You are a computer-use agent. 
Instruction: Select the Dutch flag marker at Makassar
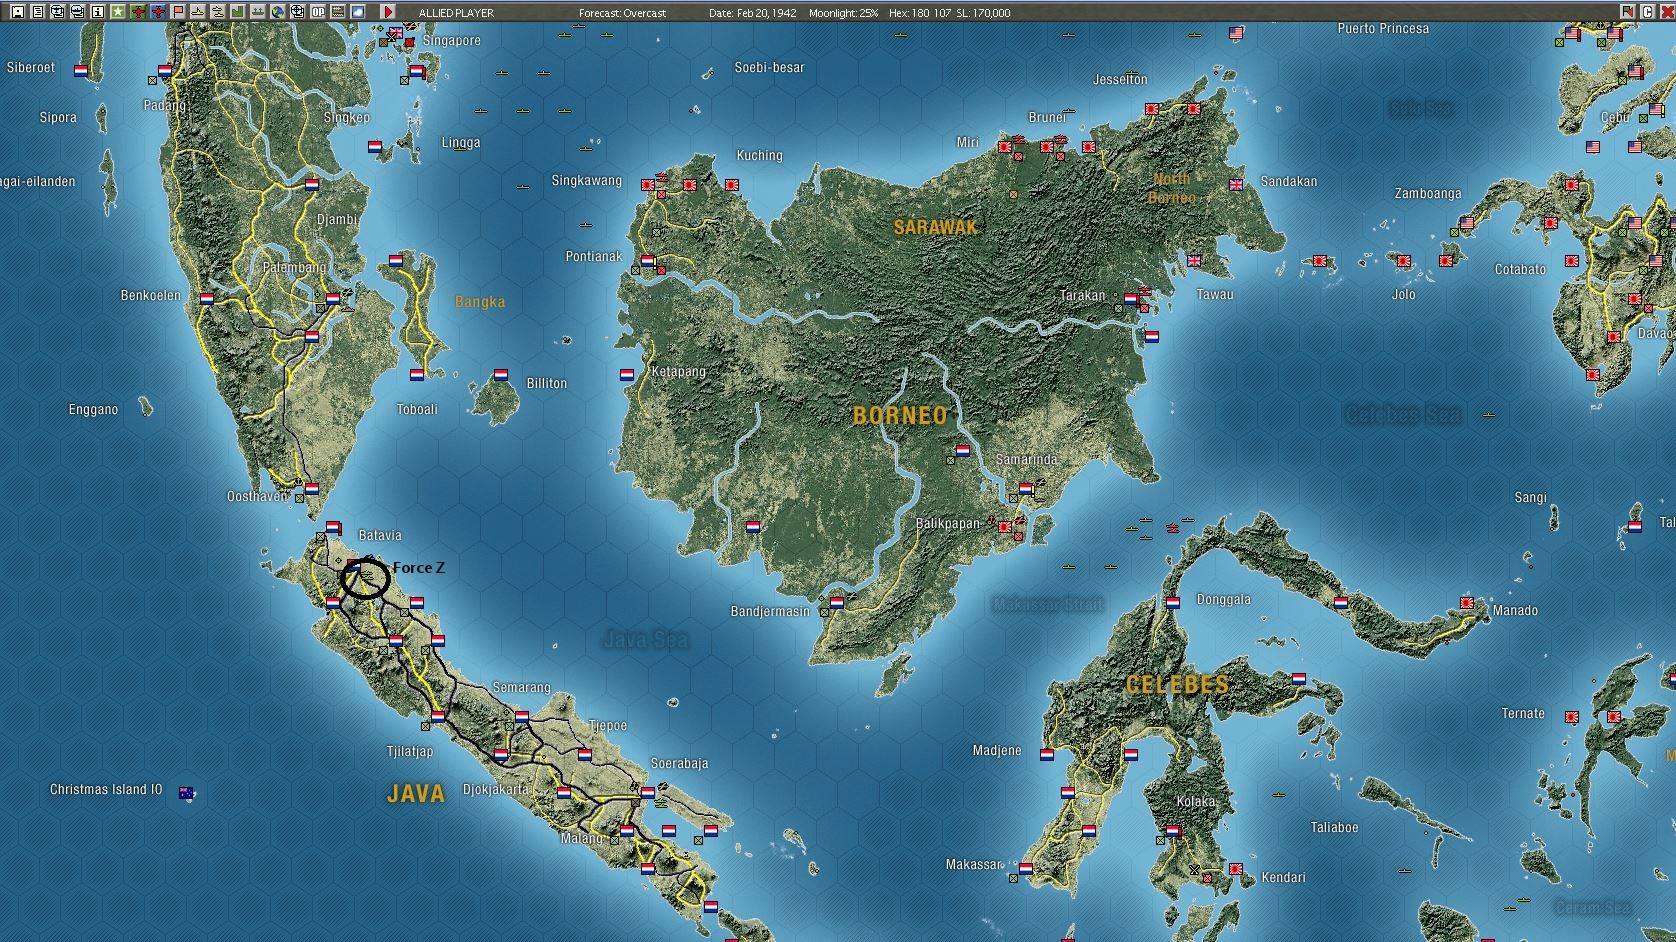coord(1025,868)
